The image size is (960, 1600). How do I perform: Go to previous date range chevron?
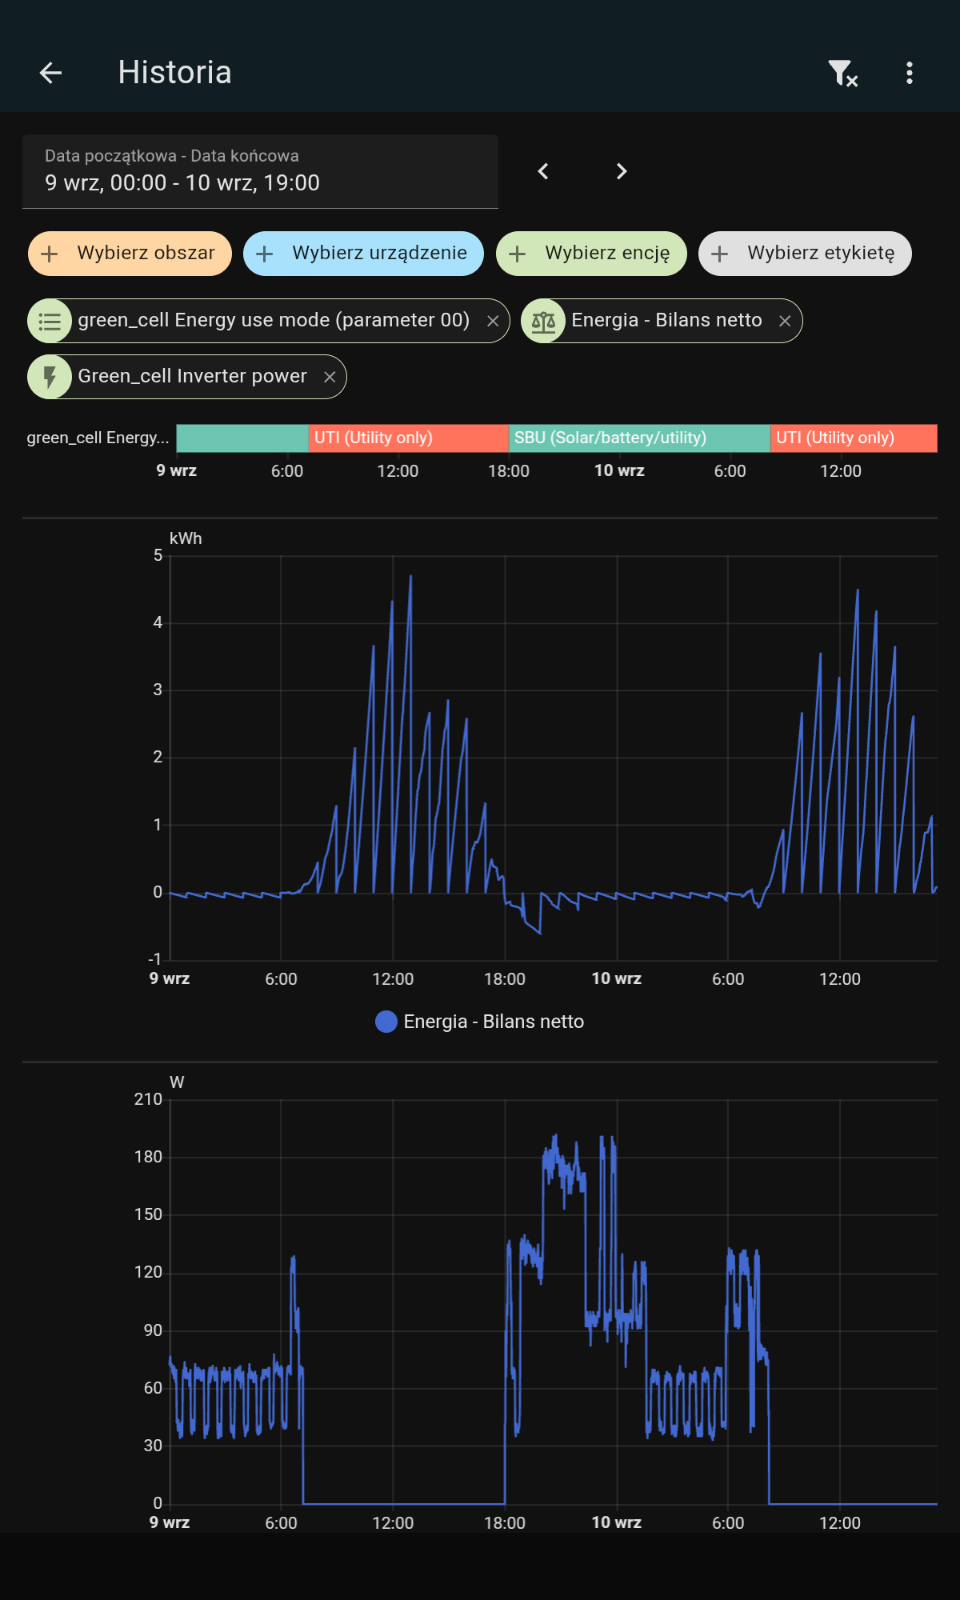coord(543,171)
